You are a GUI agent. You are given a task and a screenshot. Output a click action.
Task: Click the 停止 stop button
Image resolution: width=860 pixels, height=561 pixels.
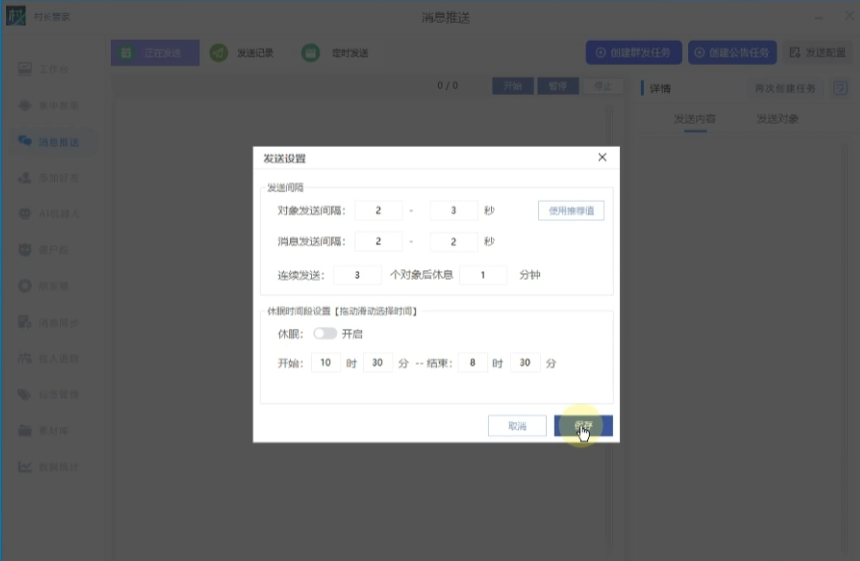coord(603,86)
